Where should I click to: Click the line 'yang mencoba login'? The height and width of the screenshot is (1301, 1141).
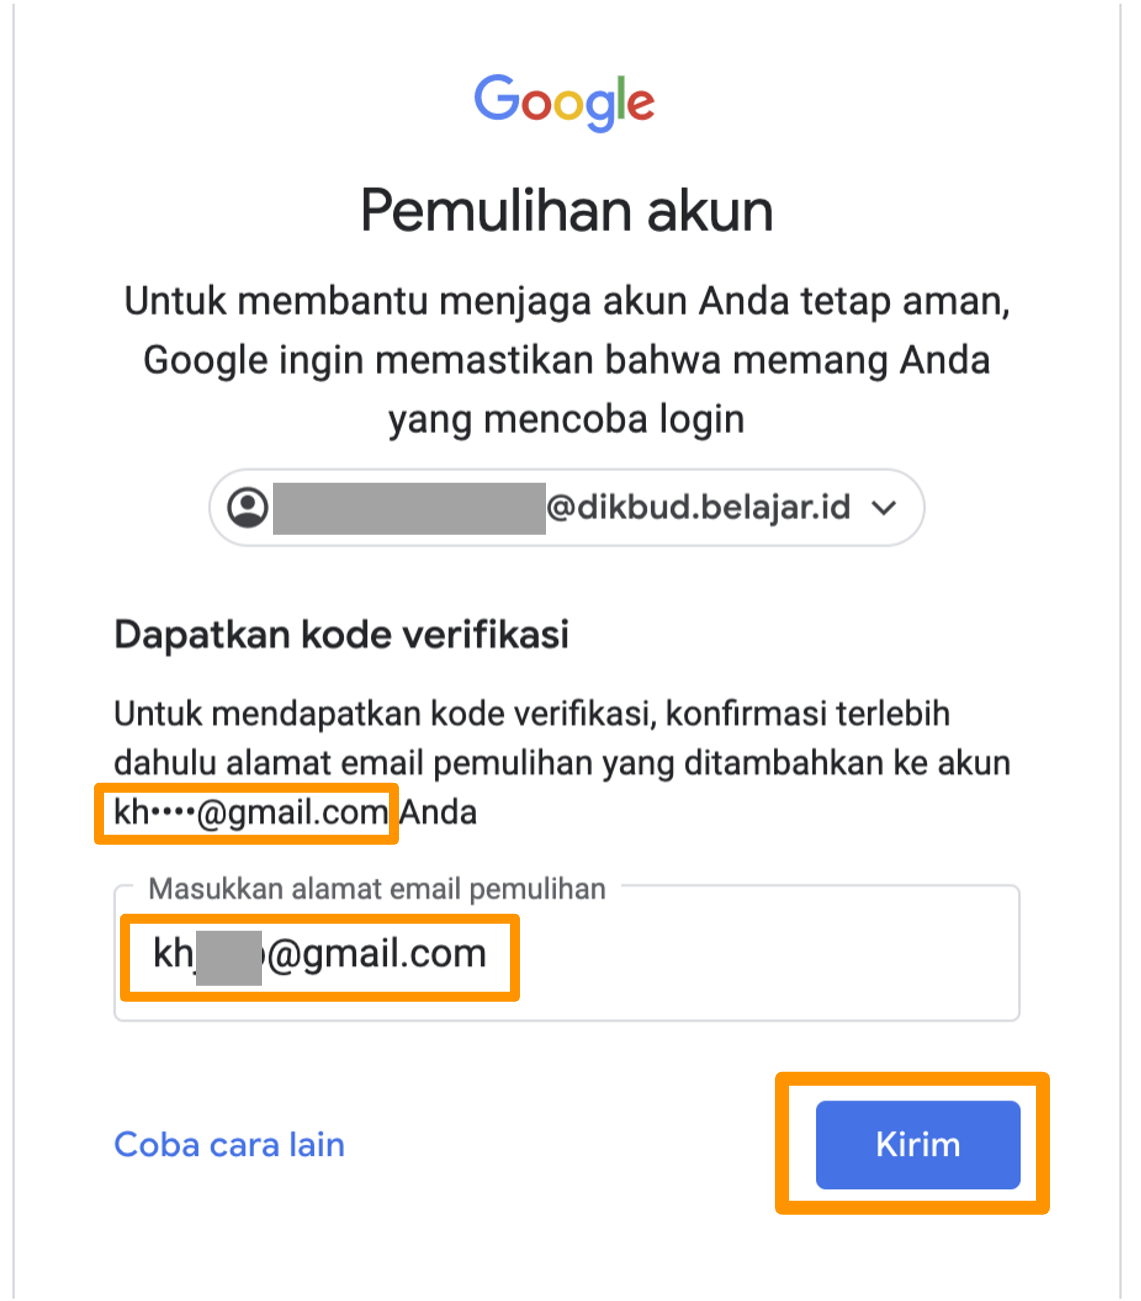(x=567, y=419)
